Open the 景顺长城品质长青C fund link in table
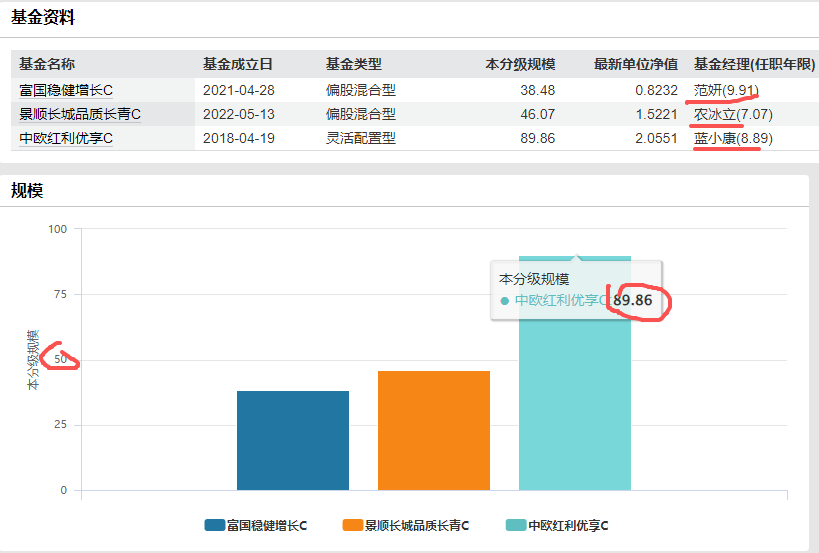 (x=80, y=114)
